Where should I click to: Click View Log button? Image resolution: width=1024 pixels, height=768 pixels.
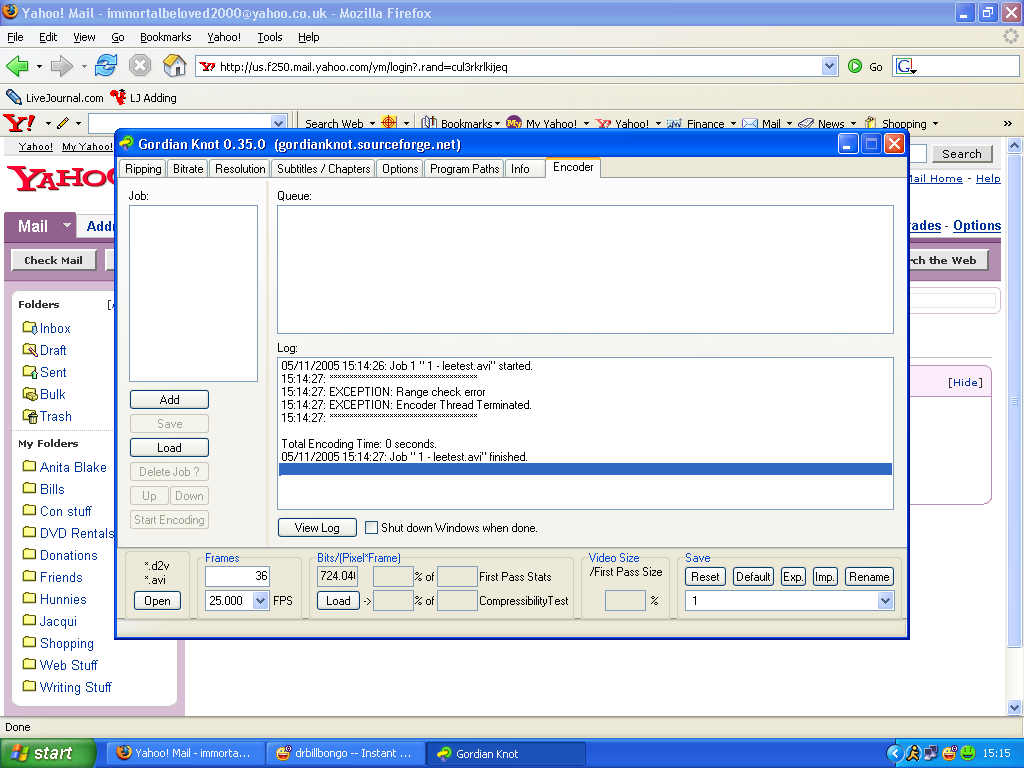[317, 527]
